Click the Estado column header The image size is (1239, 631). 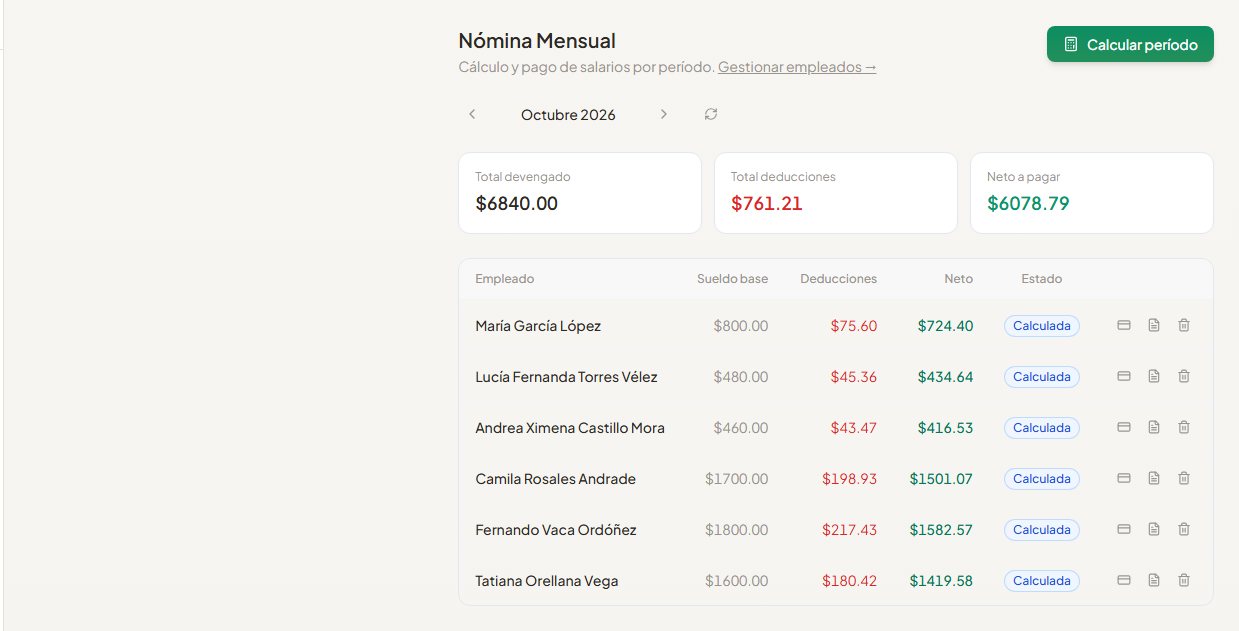coord(1042,279)
